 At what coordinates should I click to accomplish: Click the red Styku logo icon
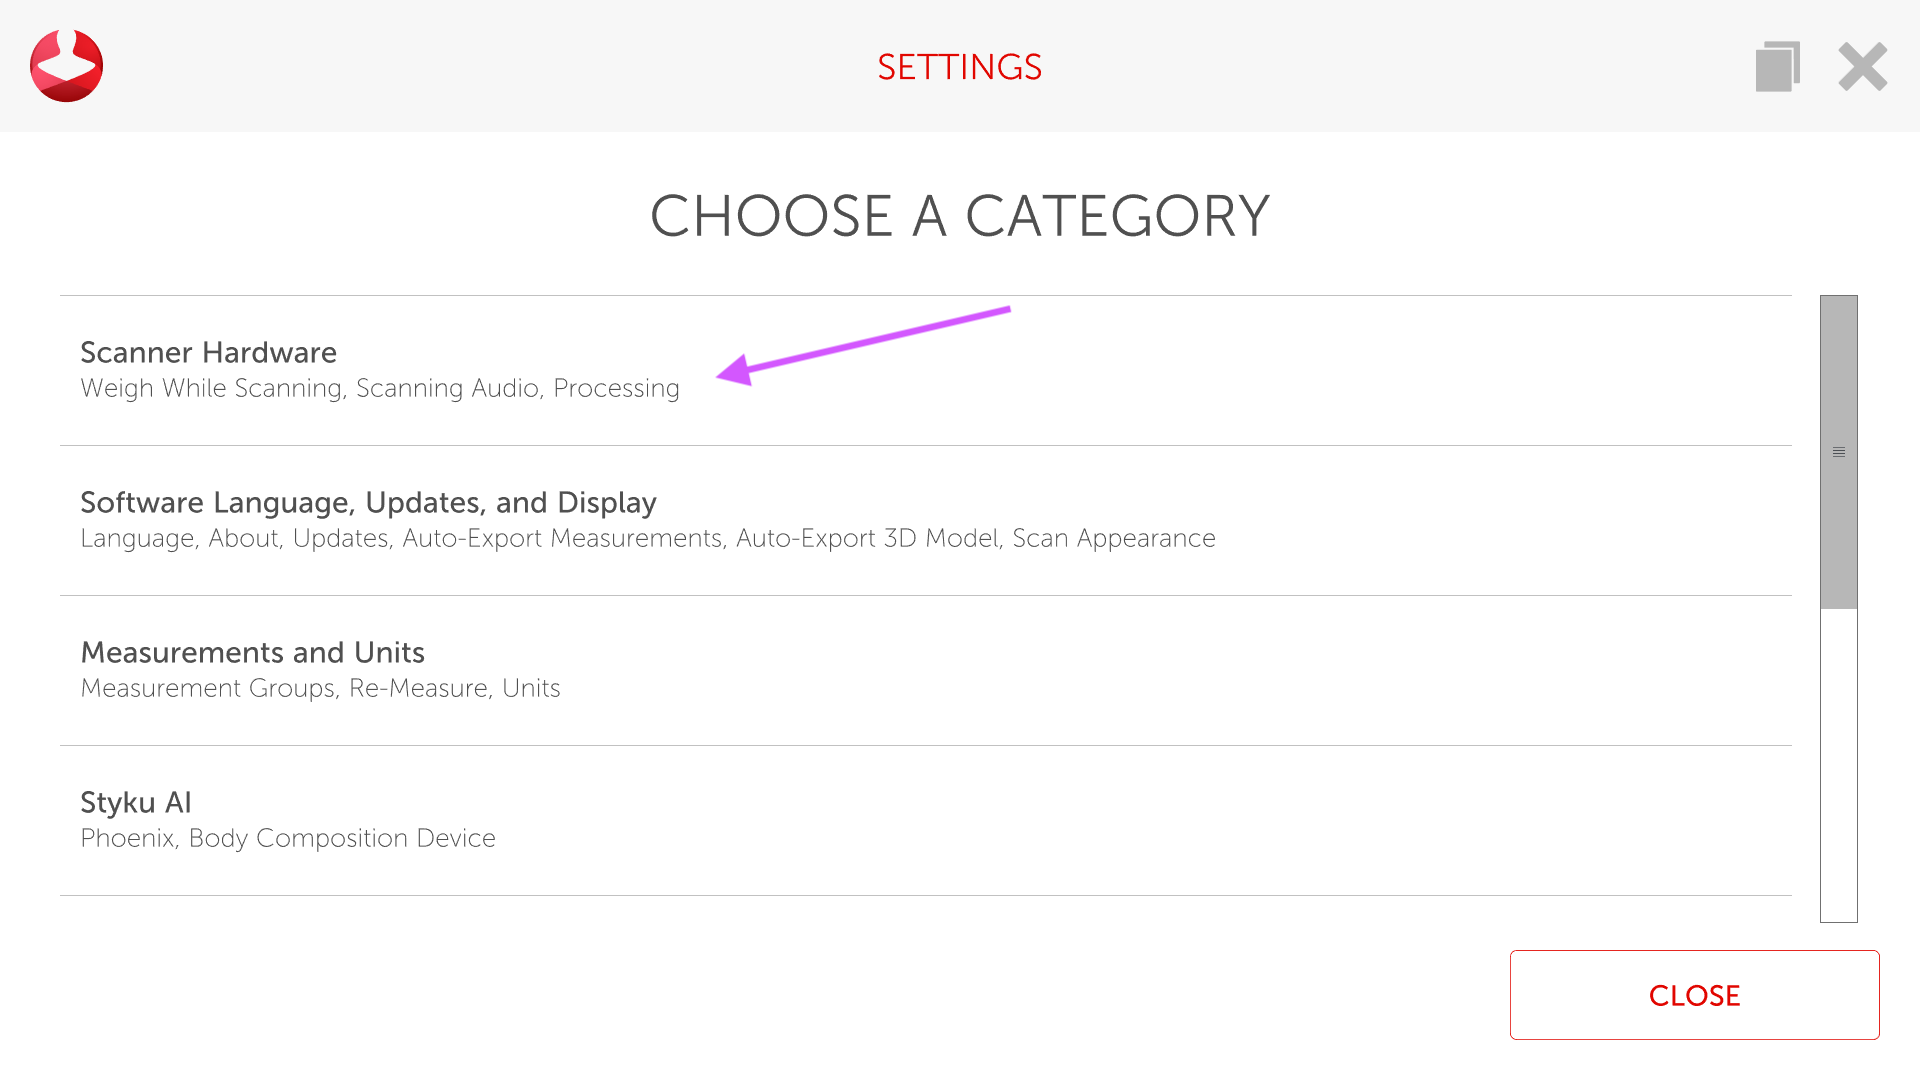66,66
